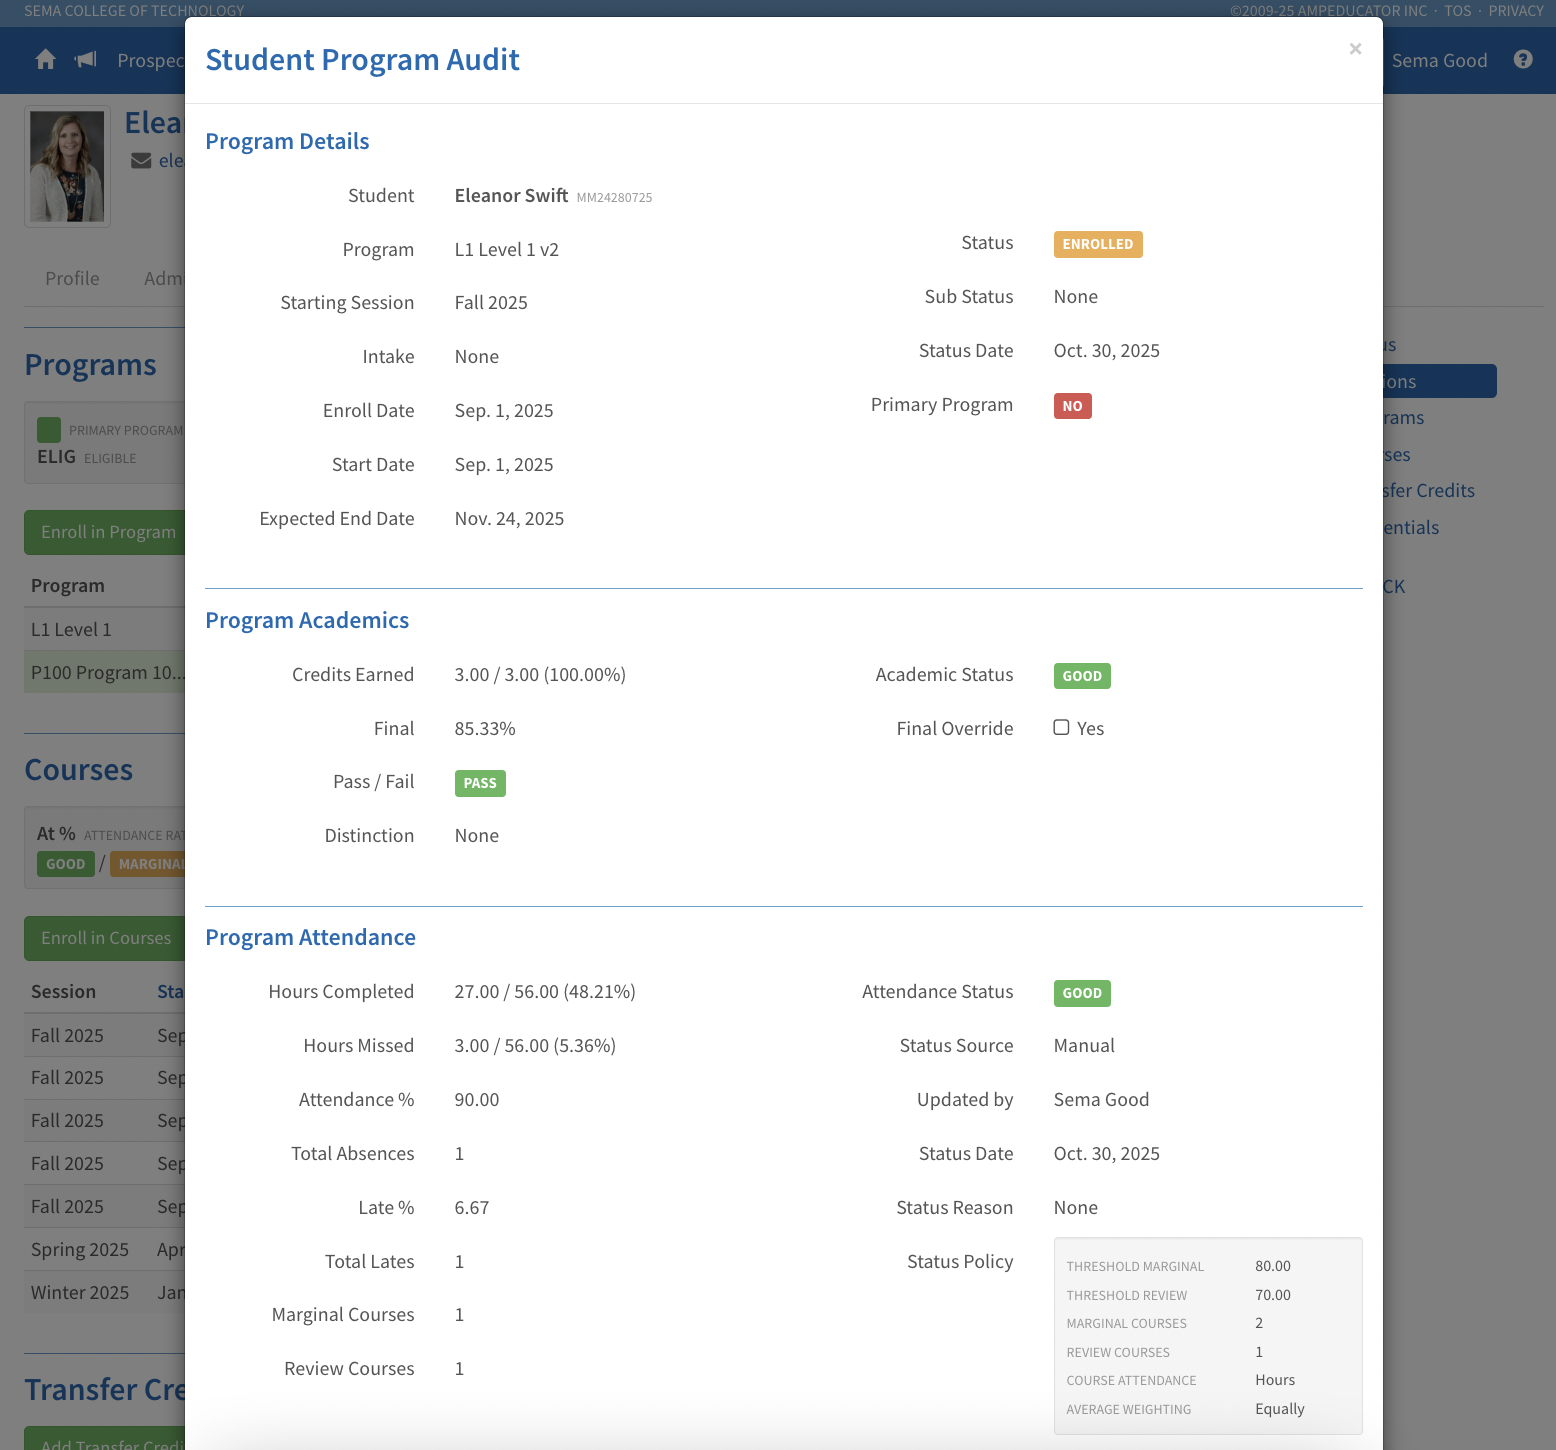Viewport: 1556px width, 1450px height.
Task: Open the announcements megaphone icon
Action: pyautogui.click(x=86, y=60)
